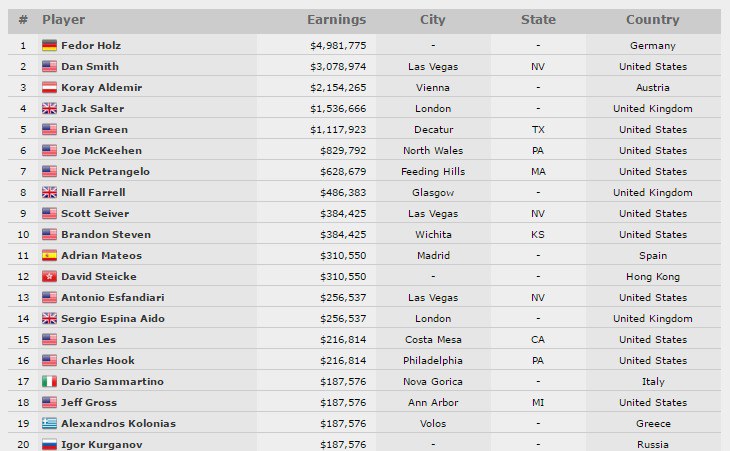Select the Nick Petrangelo player name

pos(105,171)
